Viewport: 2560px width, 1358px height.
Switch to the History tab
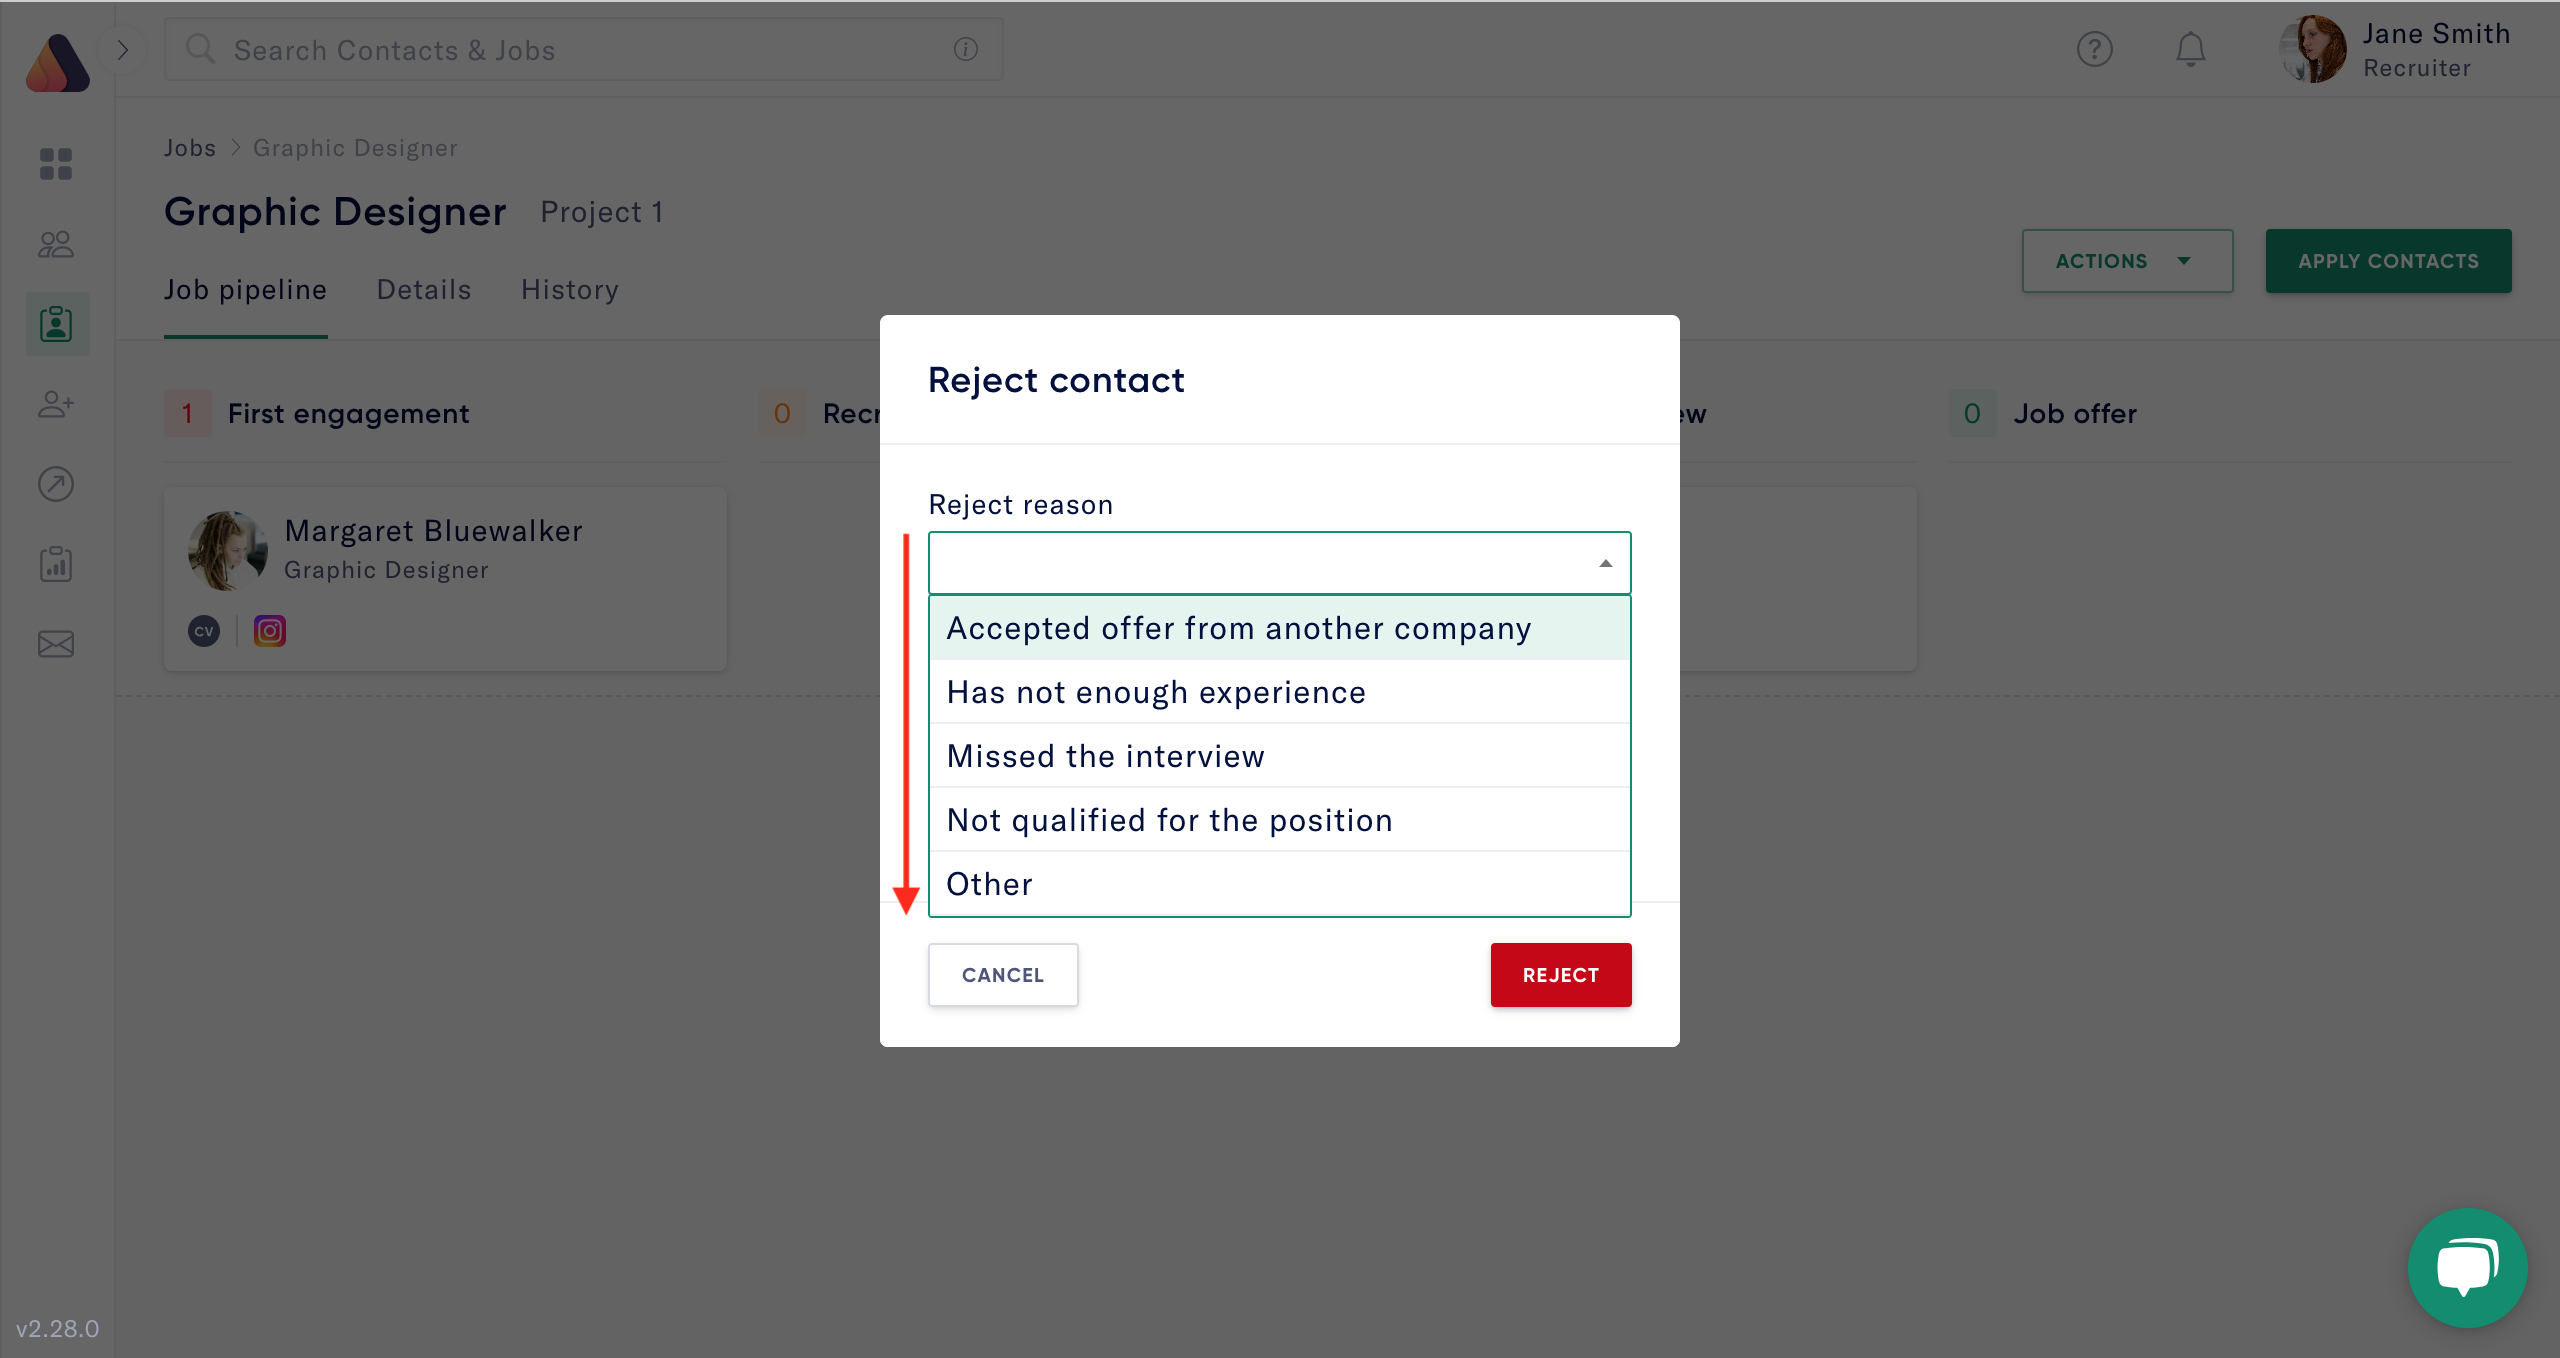[x=569, y=290]
